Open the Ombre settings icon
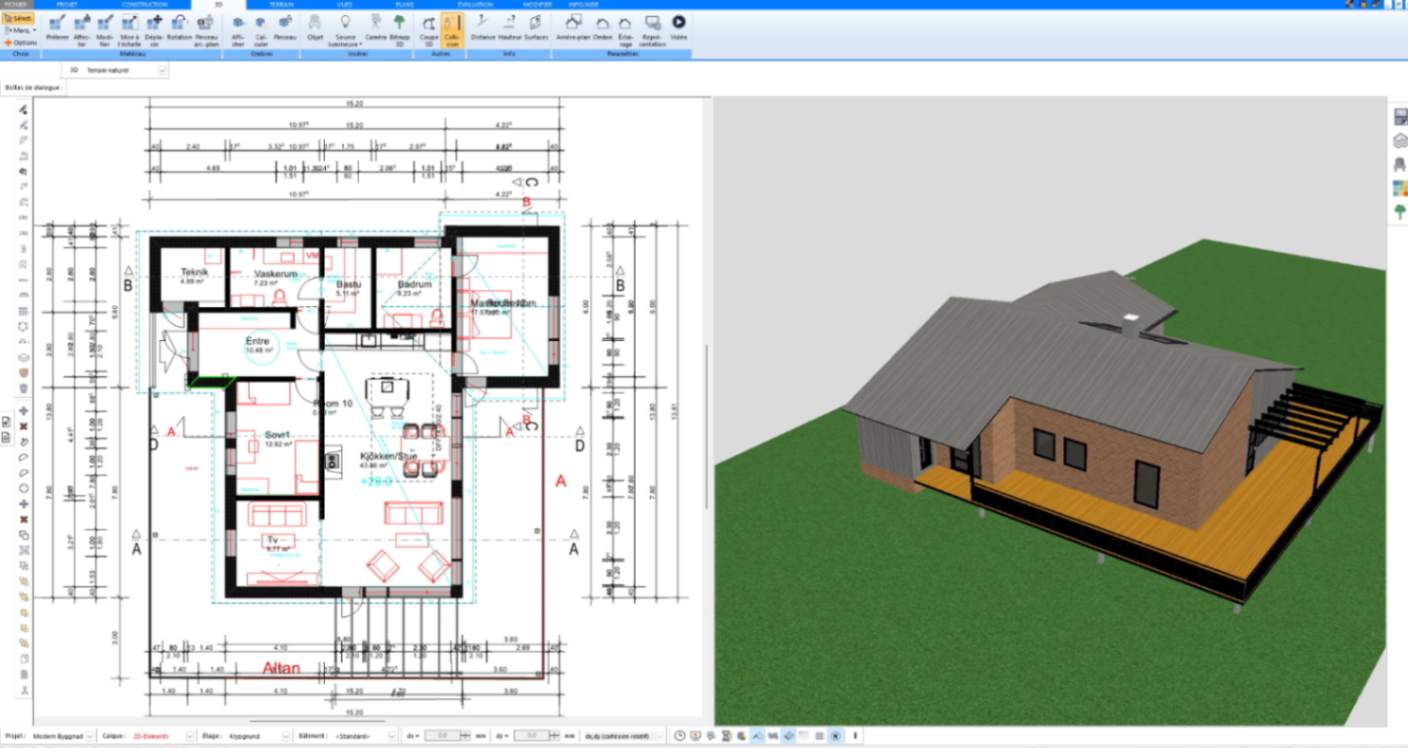Screen dimensions: 1408x748 coord(603,27)
